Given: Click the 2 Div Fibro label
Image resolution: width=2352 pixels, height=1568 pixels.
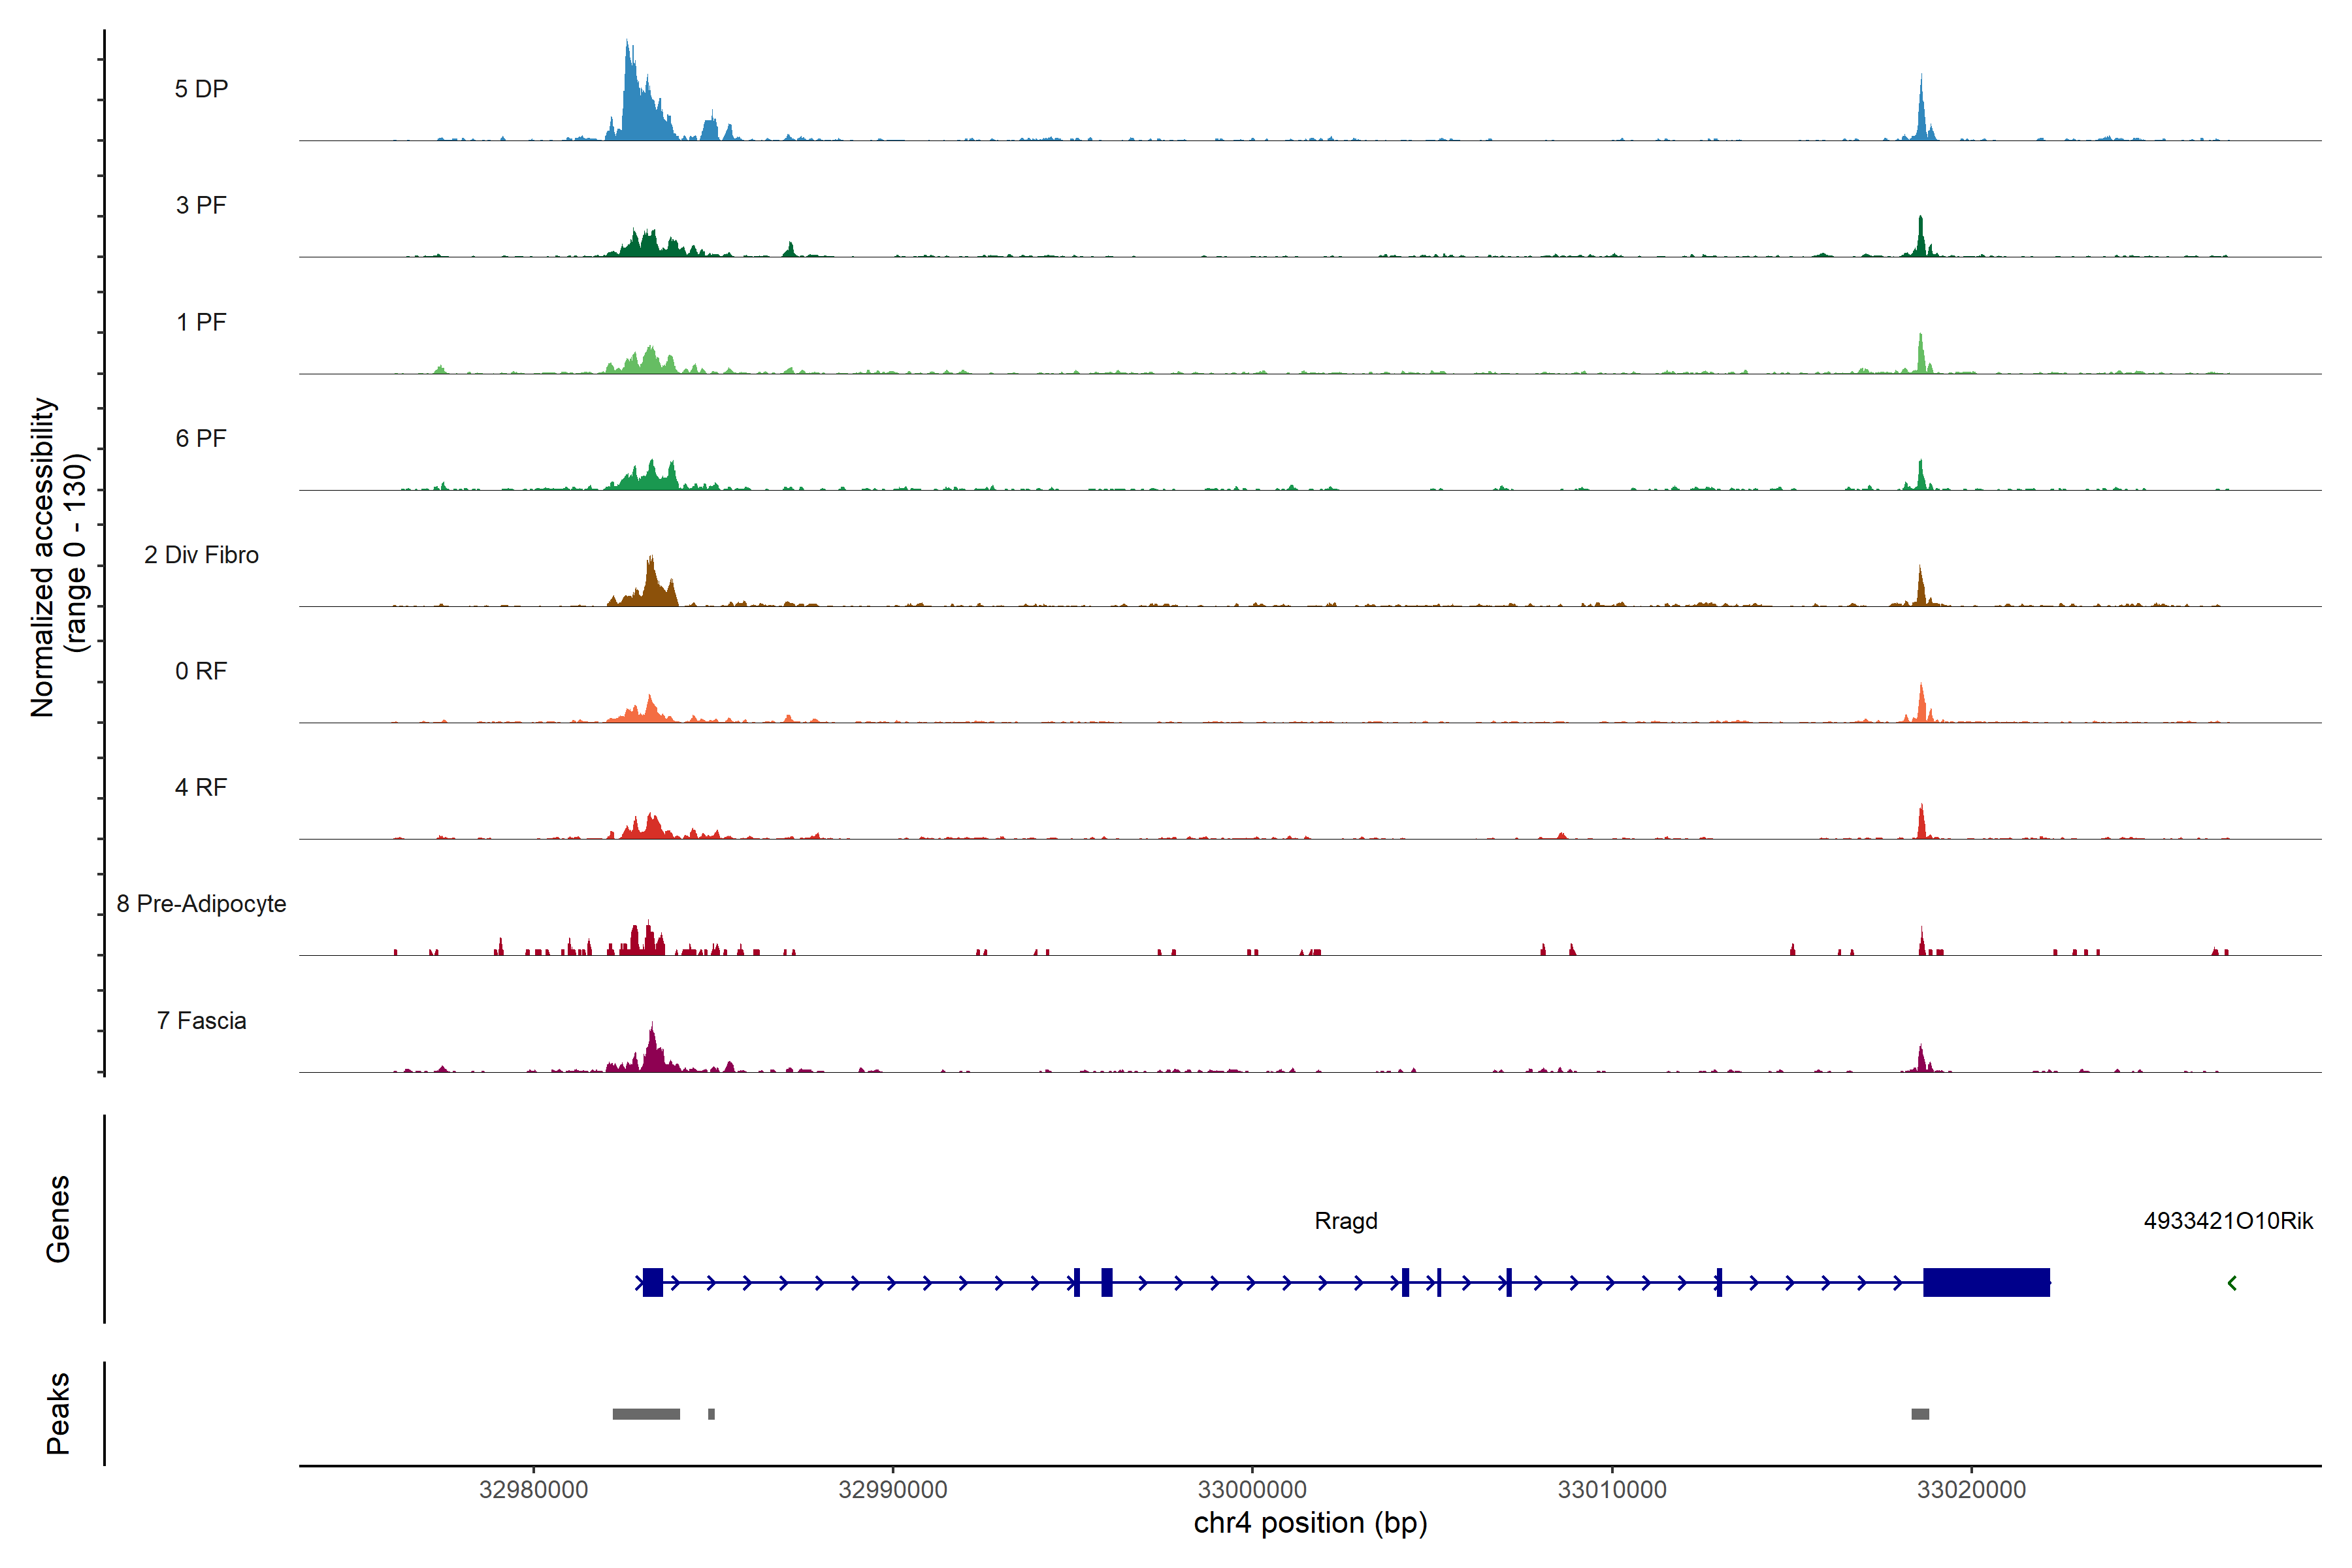Looking at the screenshot, I should coord(201,555).
